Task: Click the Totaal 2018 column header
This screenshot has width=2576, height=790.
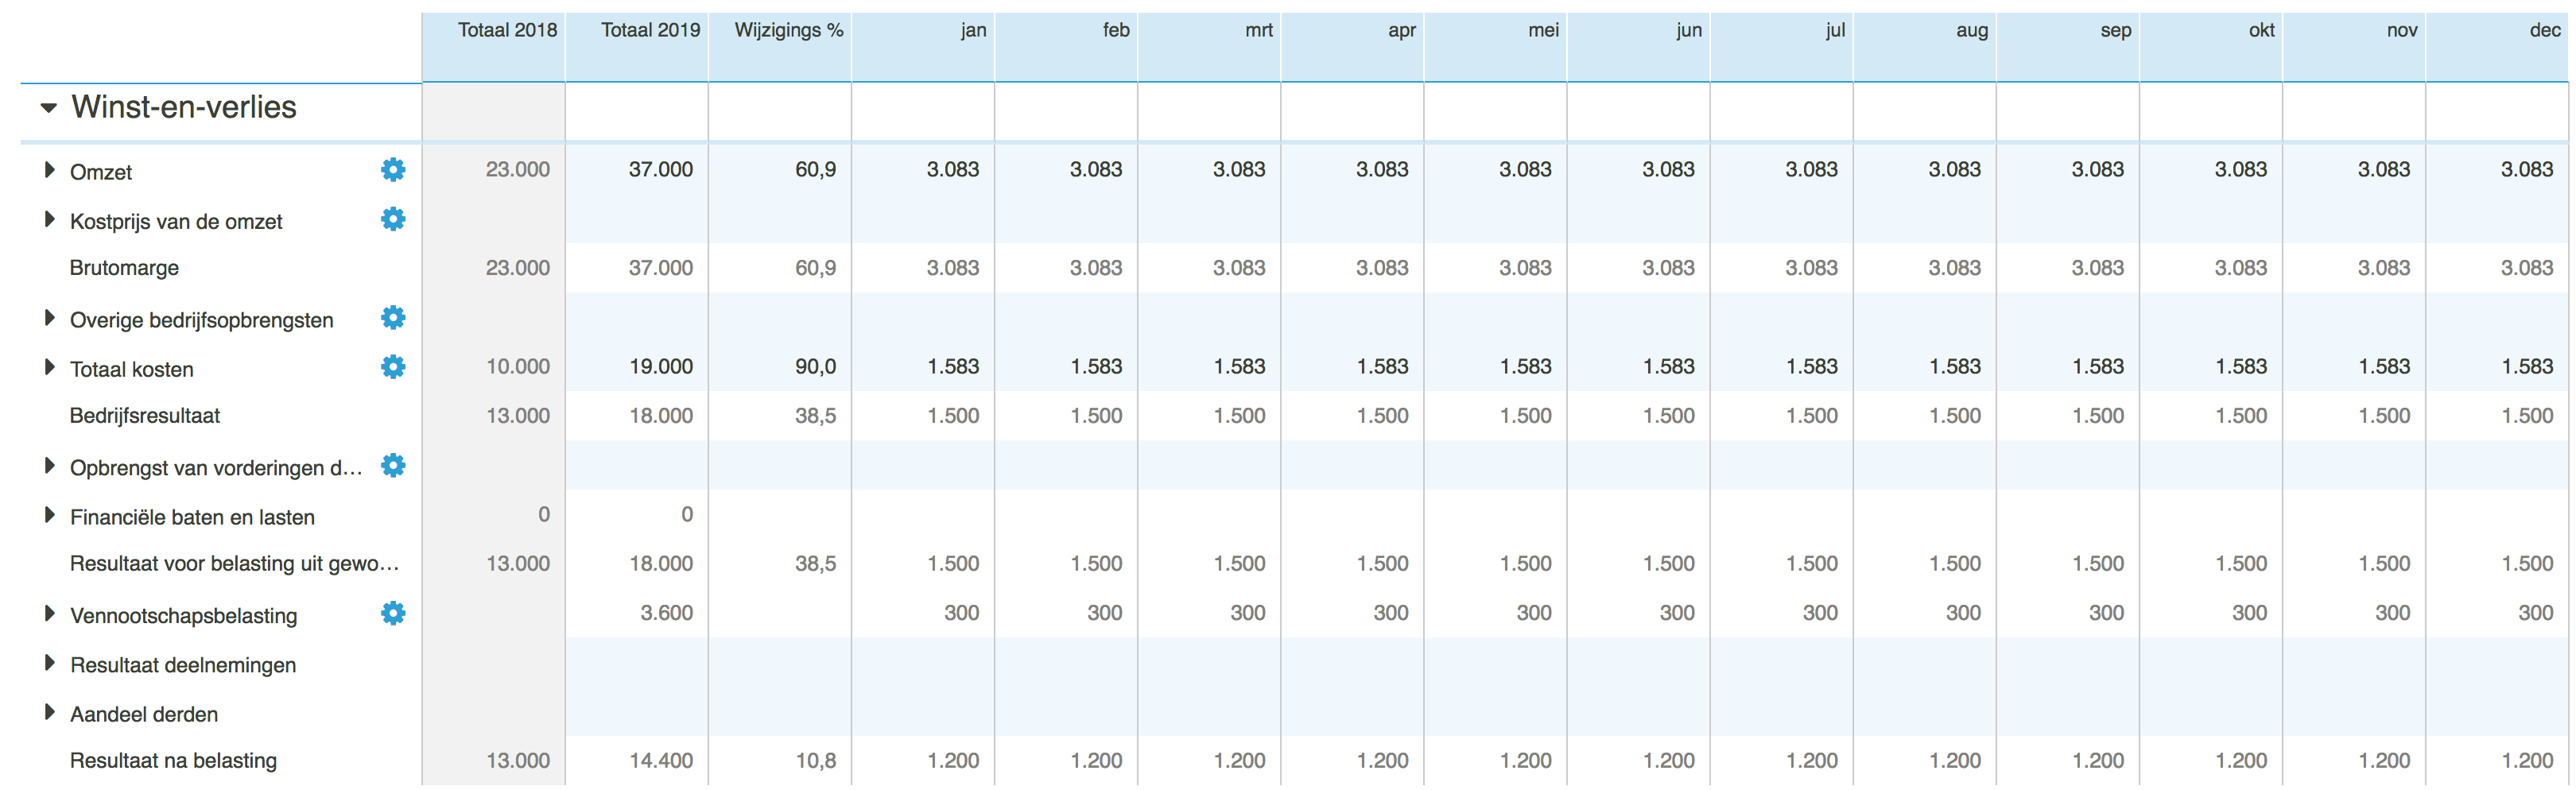Action: [x=507, y=31]
